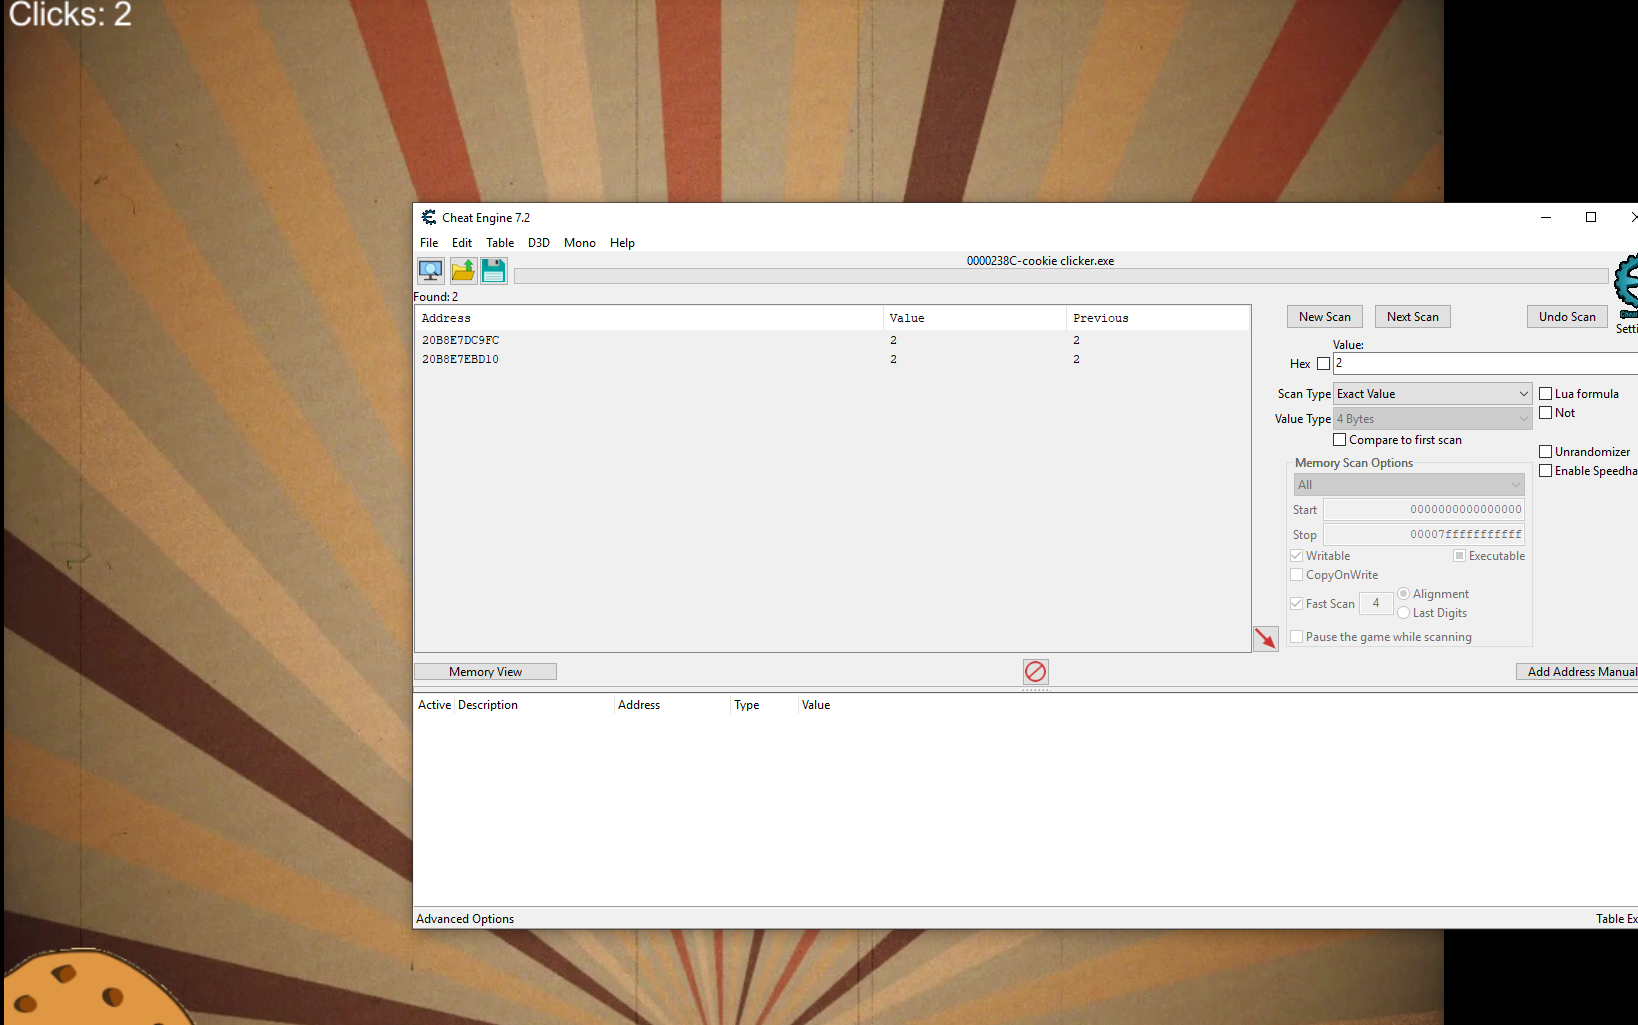1638x1025 pixels.
Task: Click the open folder load-table icon
Action: (463, 270)
